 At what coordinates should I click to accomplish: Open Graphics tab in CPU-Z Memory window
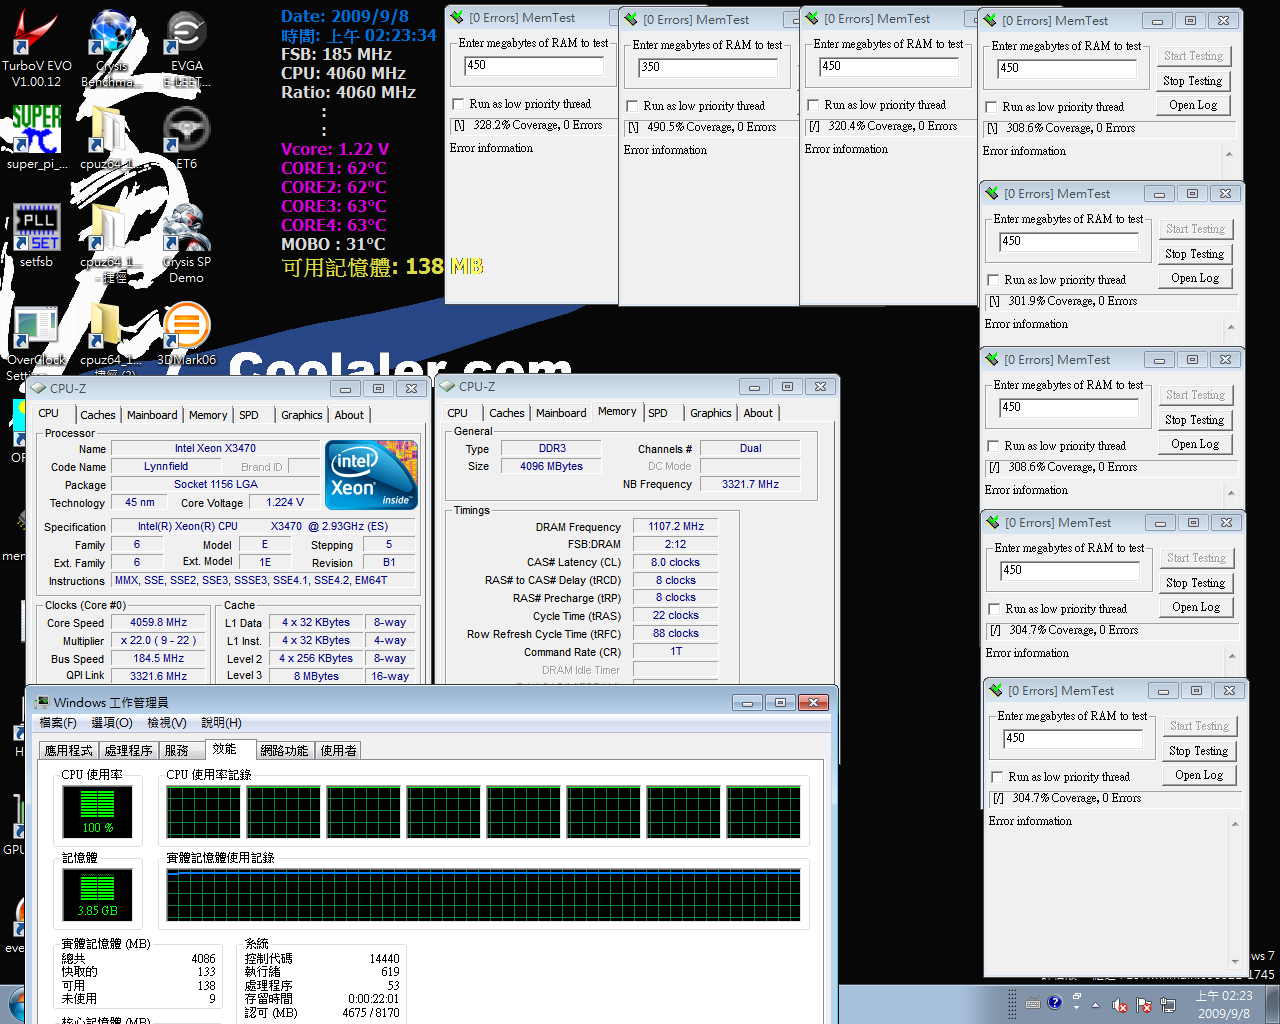click(711, 413)
